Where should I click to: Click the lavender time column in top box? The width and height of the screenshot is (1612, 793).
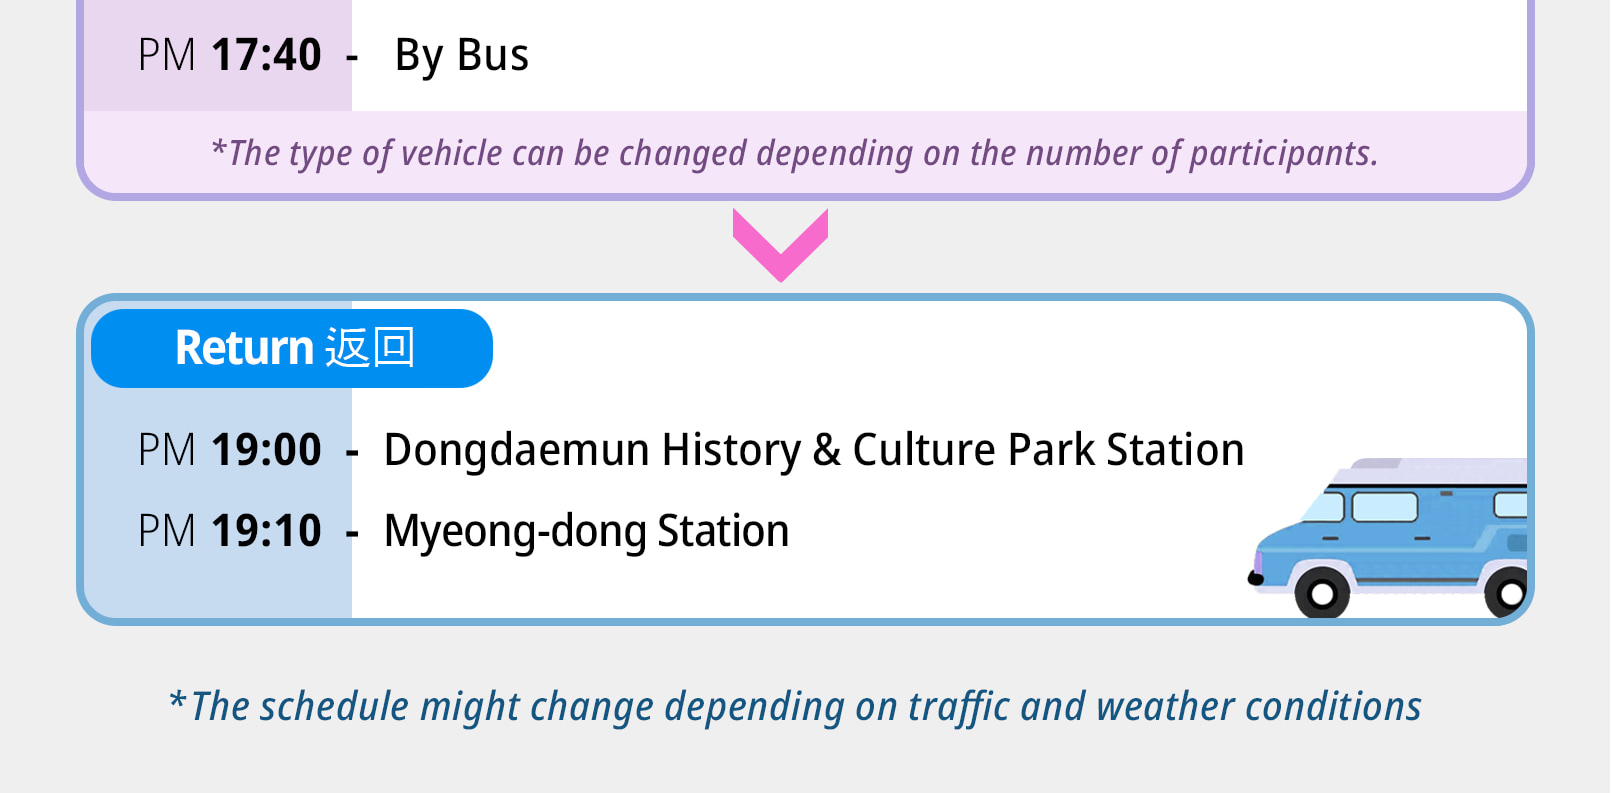pyautogui.click(x=218, y=55)
